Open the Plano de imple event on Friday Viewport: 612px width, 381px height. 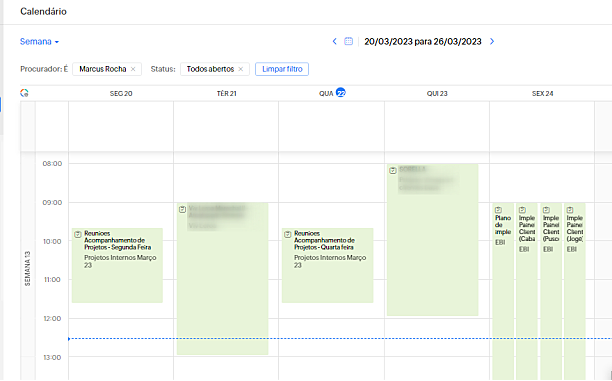503,291
